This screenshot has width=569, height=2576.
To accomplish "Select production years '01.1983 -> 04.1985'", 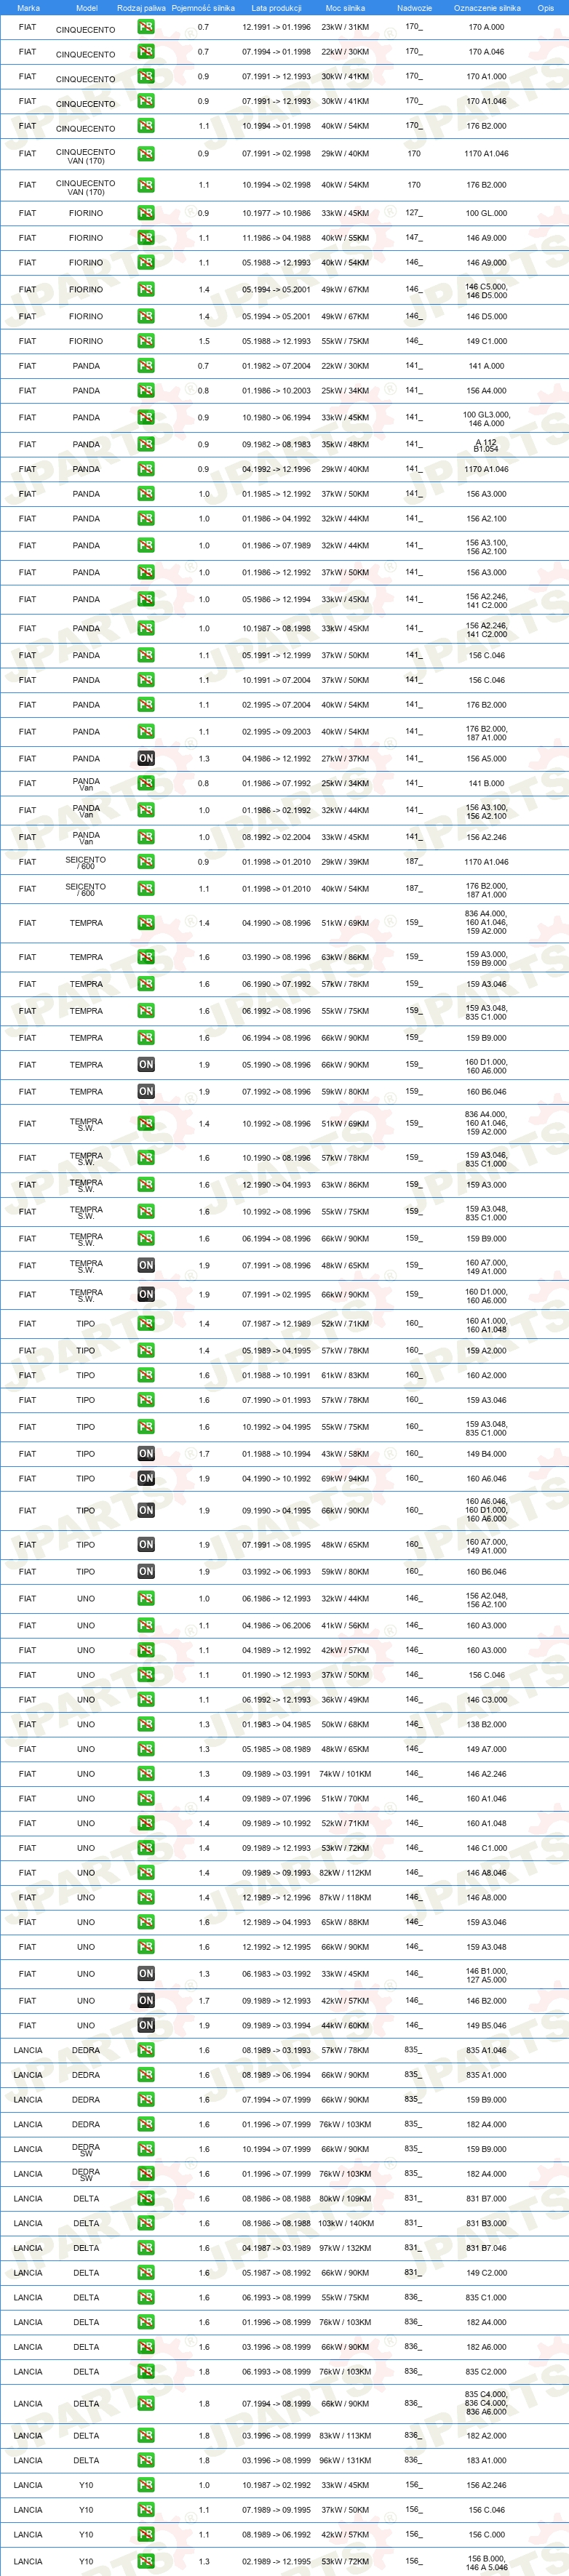I will pyautogui.click(x=276, y=1724).
